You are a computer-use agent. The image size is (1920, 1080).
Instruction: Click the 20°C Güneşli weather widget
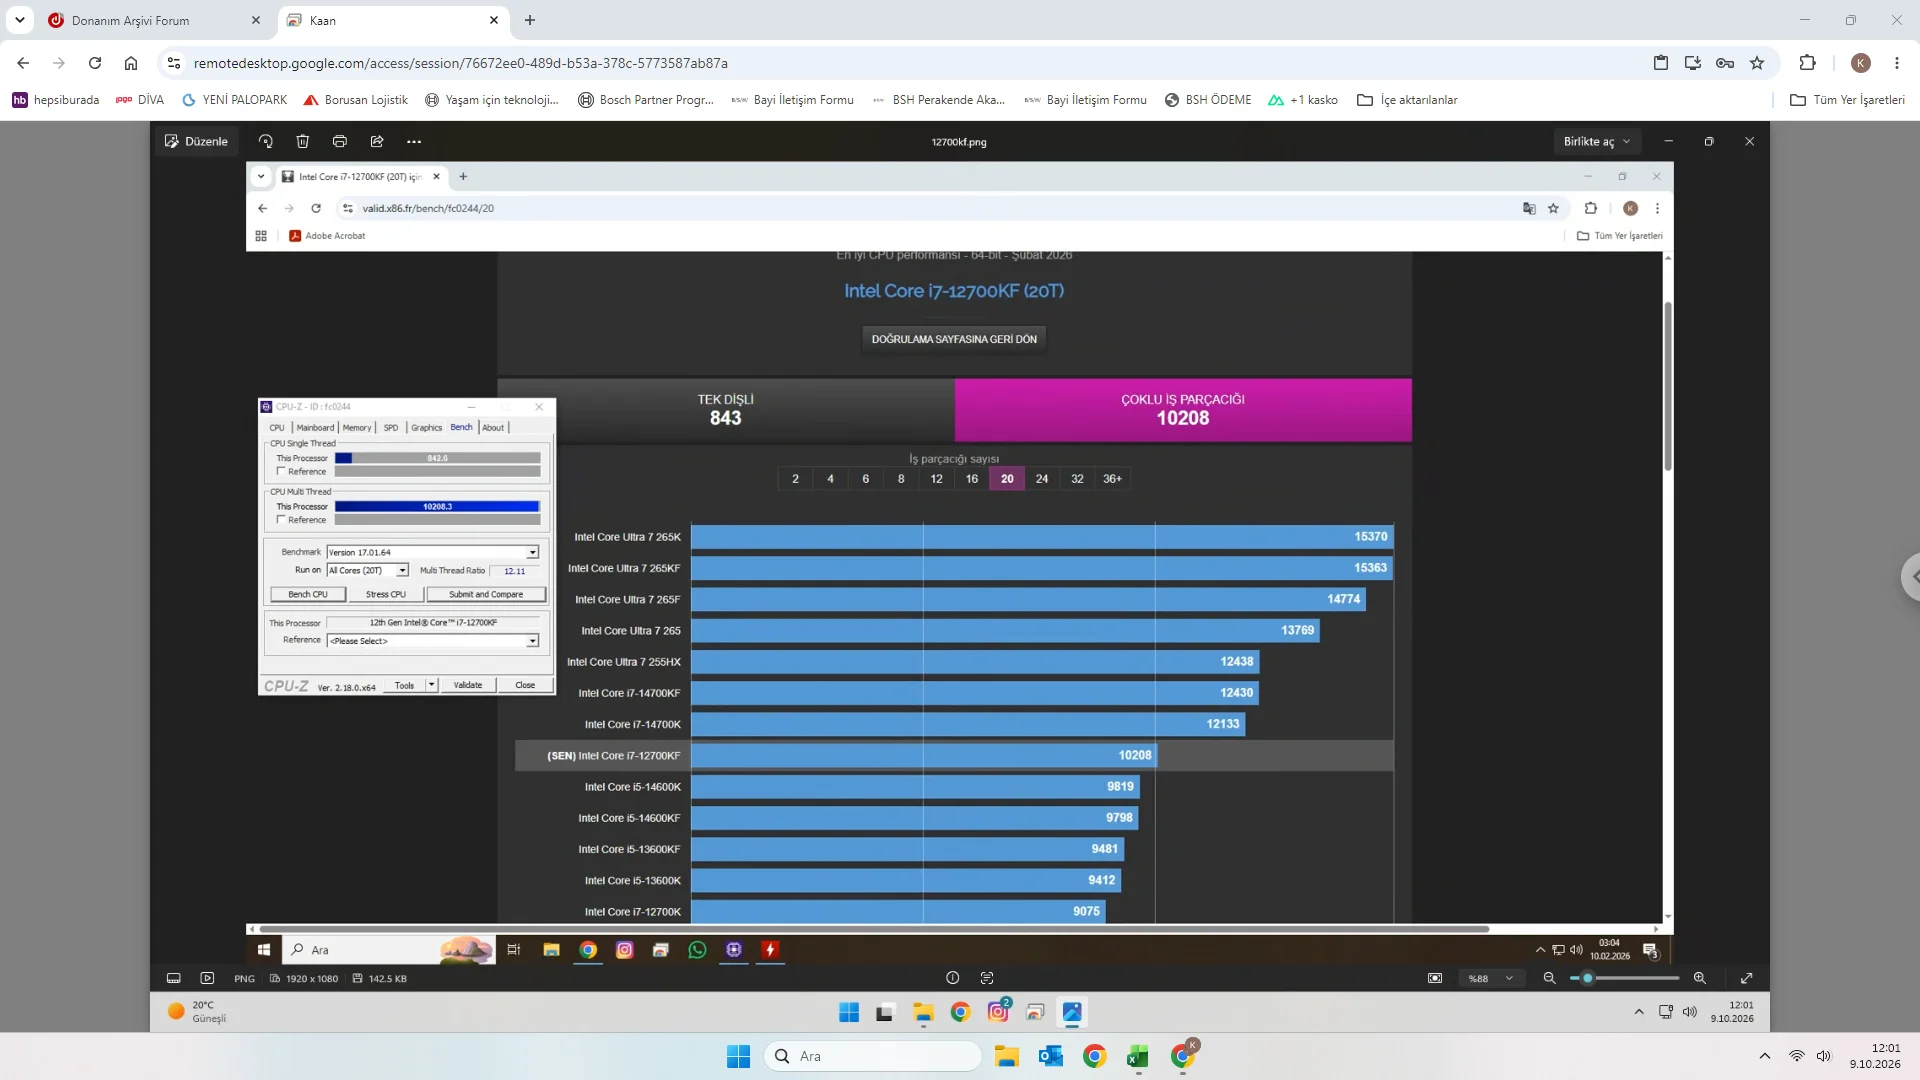(x=198, y=1012)
